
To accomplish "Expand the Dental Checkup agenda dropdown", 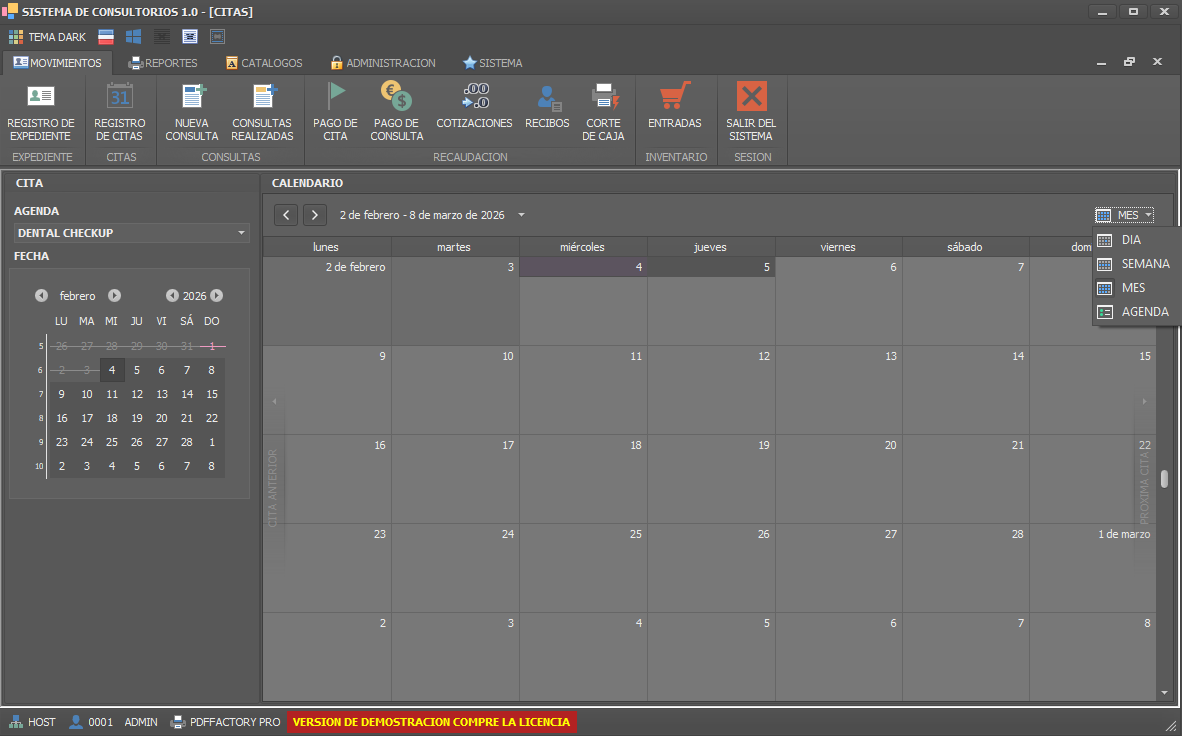I will pos(242,233).
